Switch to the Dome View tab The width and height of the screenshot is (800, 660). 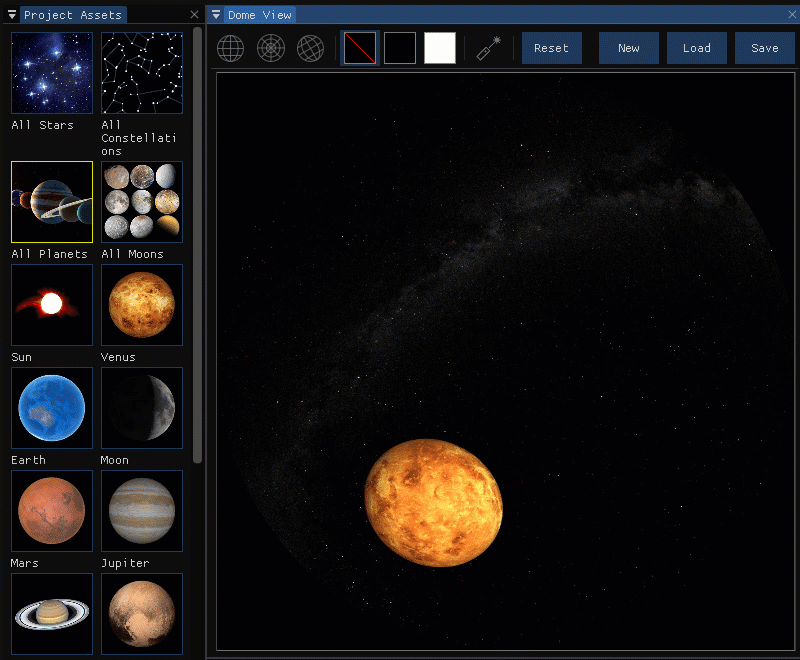[x=260, y=15]
